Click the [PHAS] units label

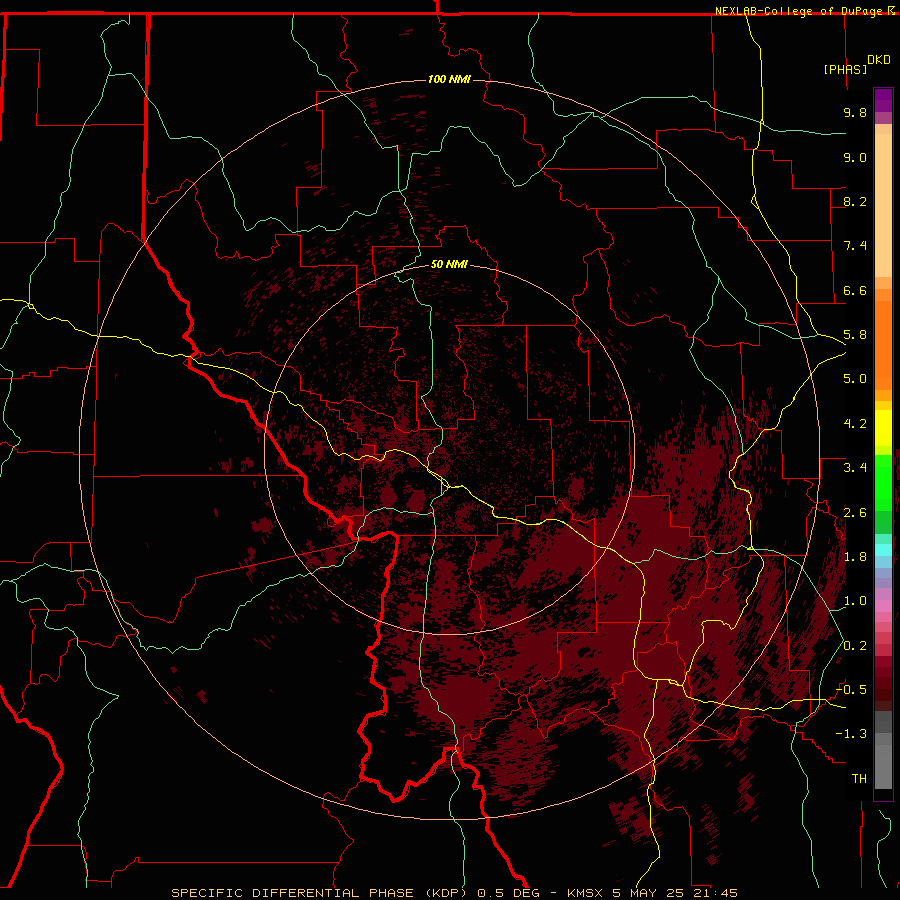coord(845,69)
